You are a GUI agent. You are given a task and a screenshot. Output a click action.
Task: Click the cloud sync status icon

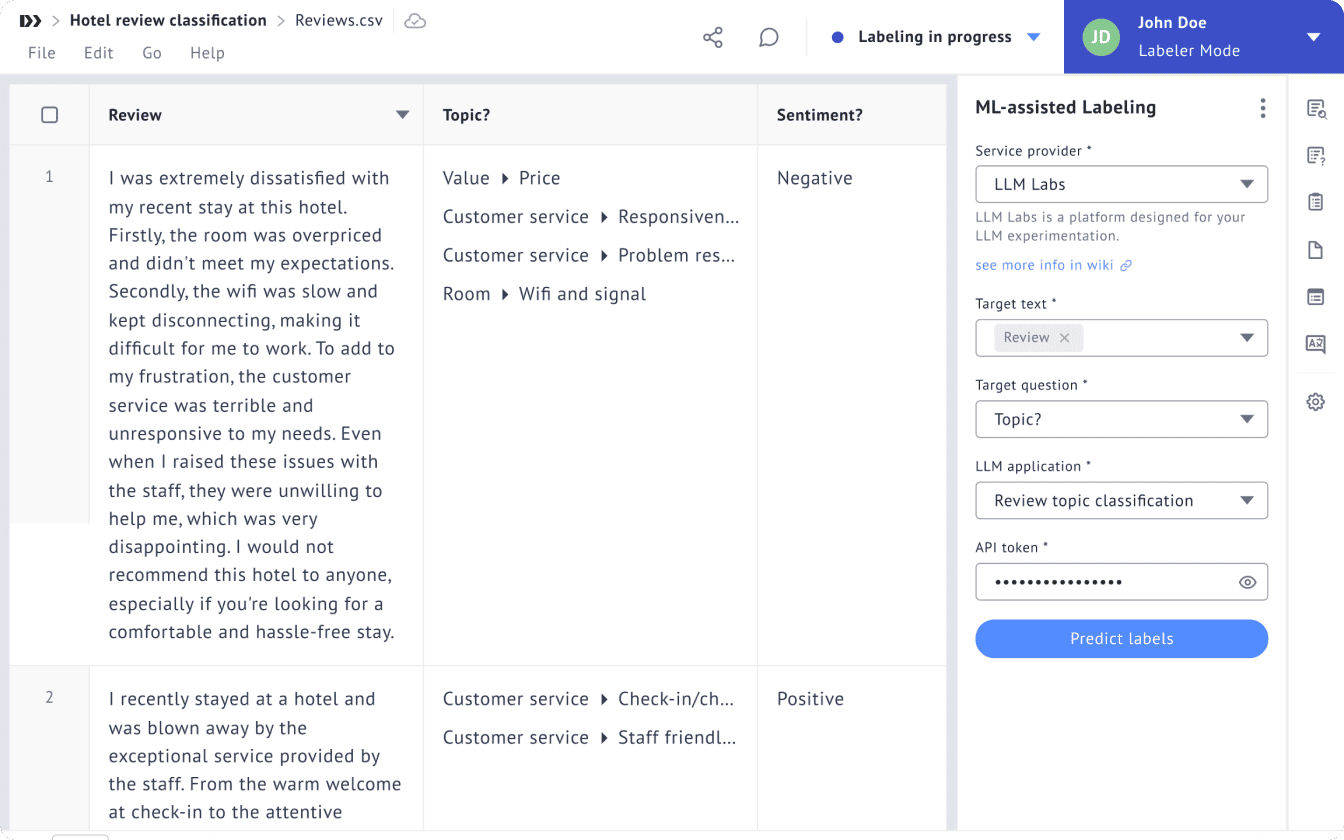coord(415,21)
